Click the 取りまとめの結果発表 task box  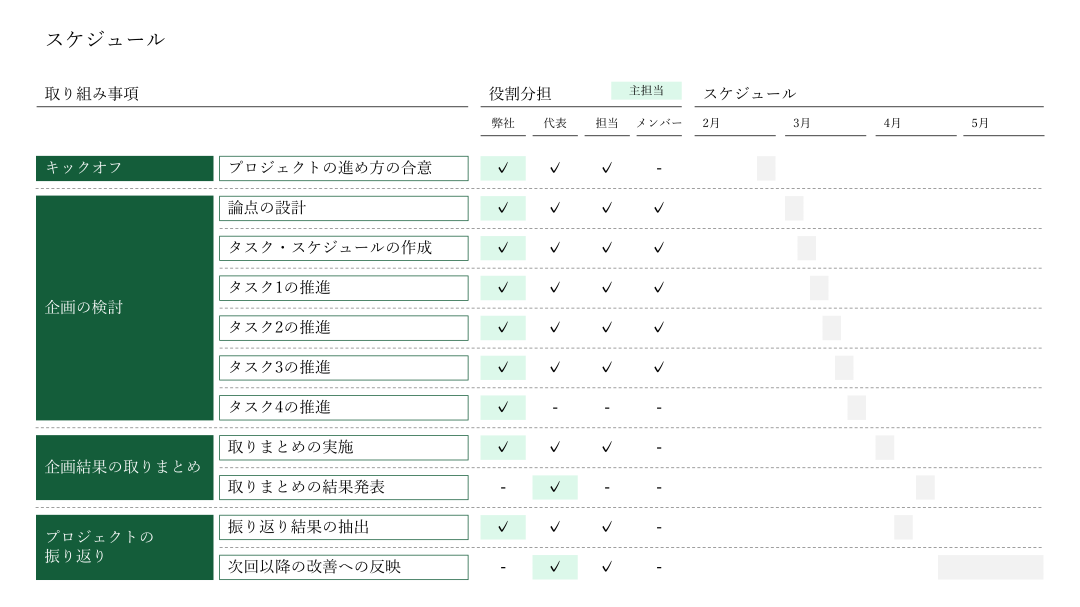[x=343, y=488]
